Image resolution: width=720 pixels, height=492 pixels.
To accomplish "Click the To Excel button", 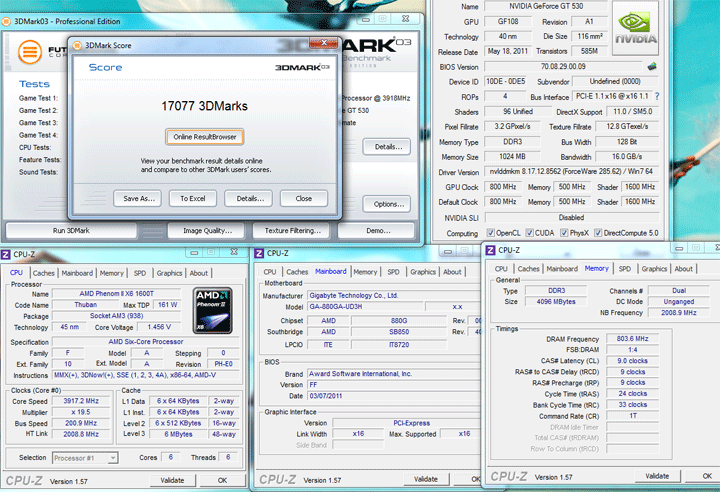I will pyautogui.click(x=193, y=198).
